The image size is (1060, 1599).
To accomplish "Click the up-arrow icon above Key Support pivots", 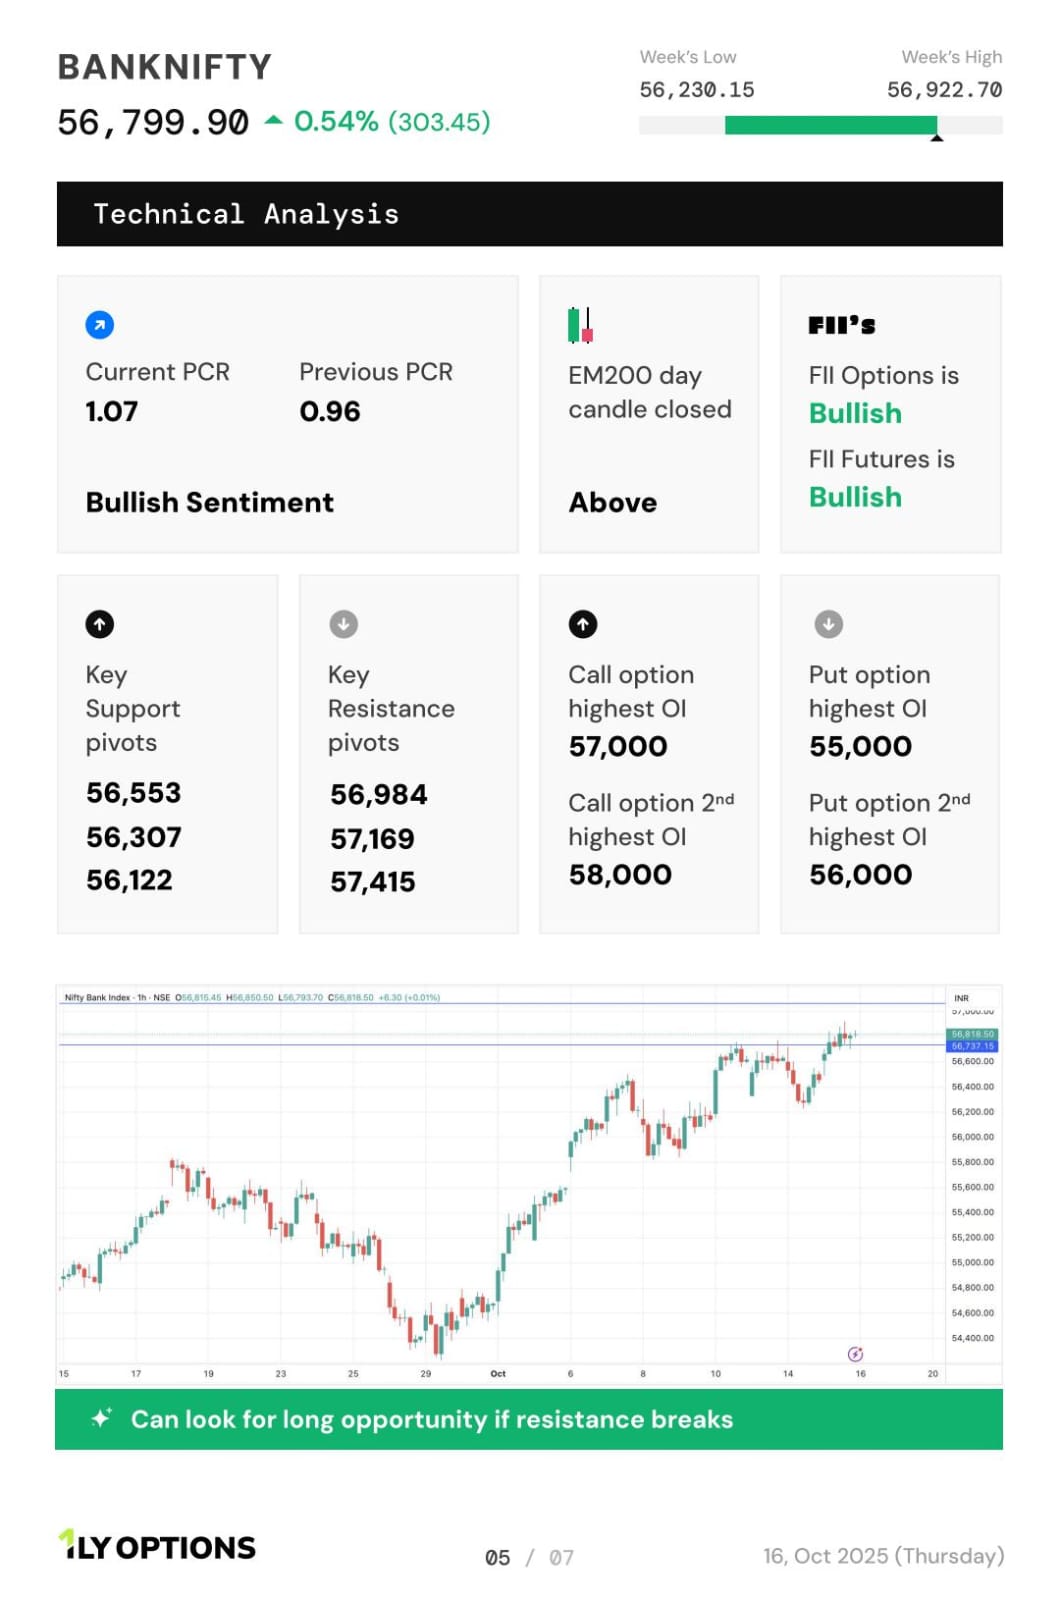I will [x=100, y=624].
